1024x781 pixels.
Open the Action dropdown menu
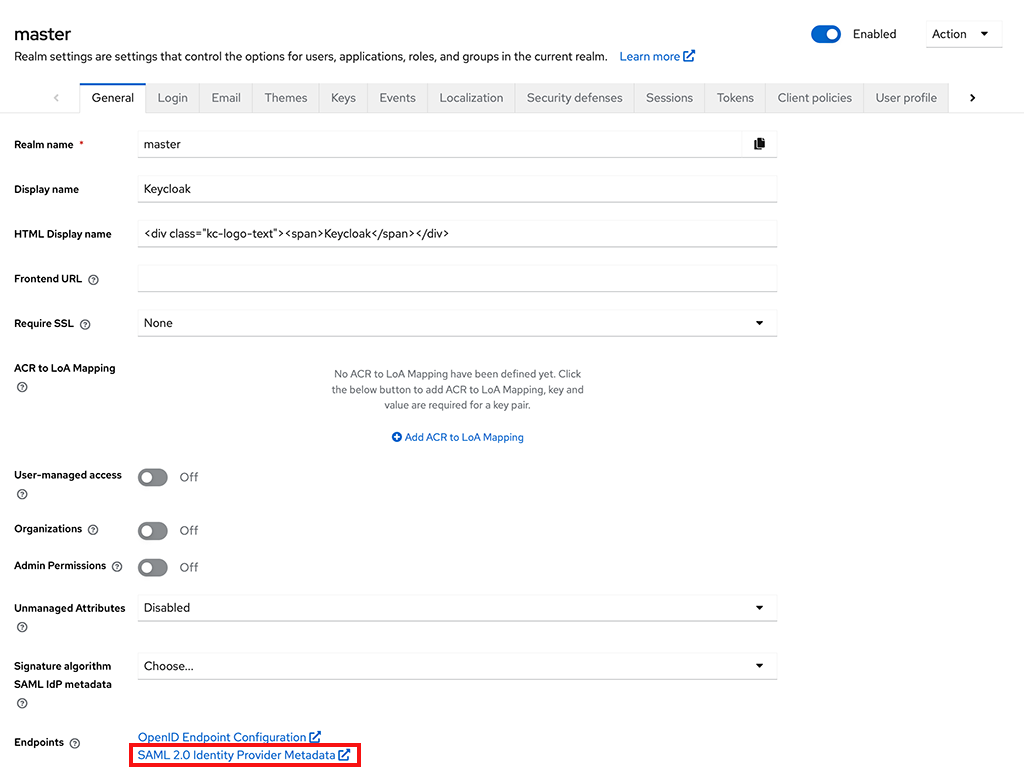[x=962, y=33]
